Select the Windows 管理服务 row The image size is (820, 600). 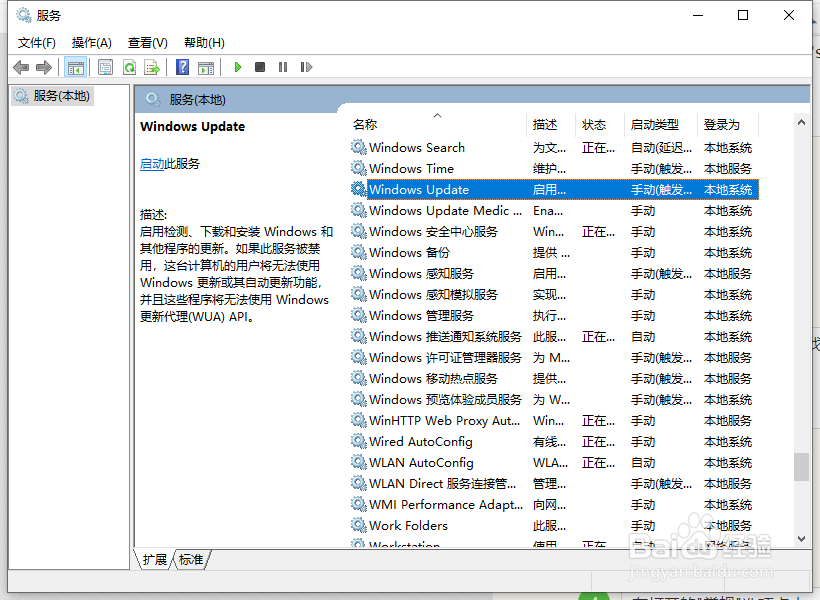coord(554,315)
